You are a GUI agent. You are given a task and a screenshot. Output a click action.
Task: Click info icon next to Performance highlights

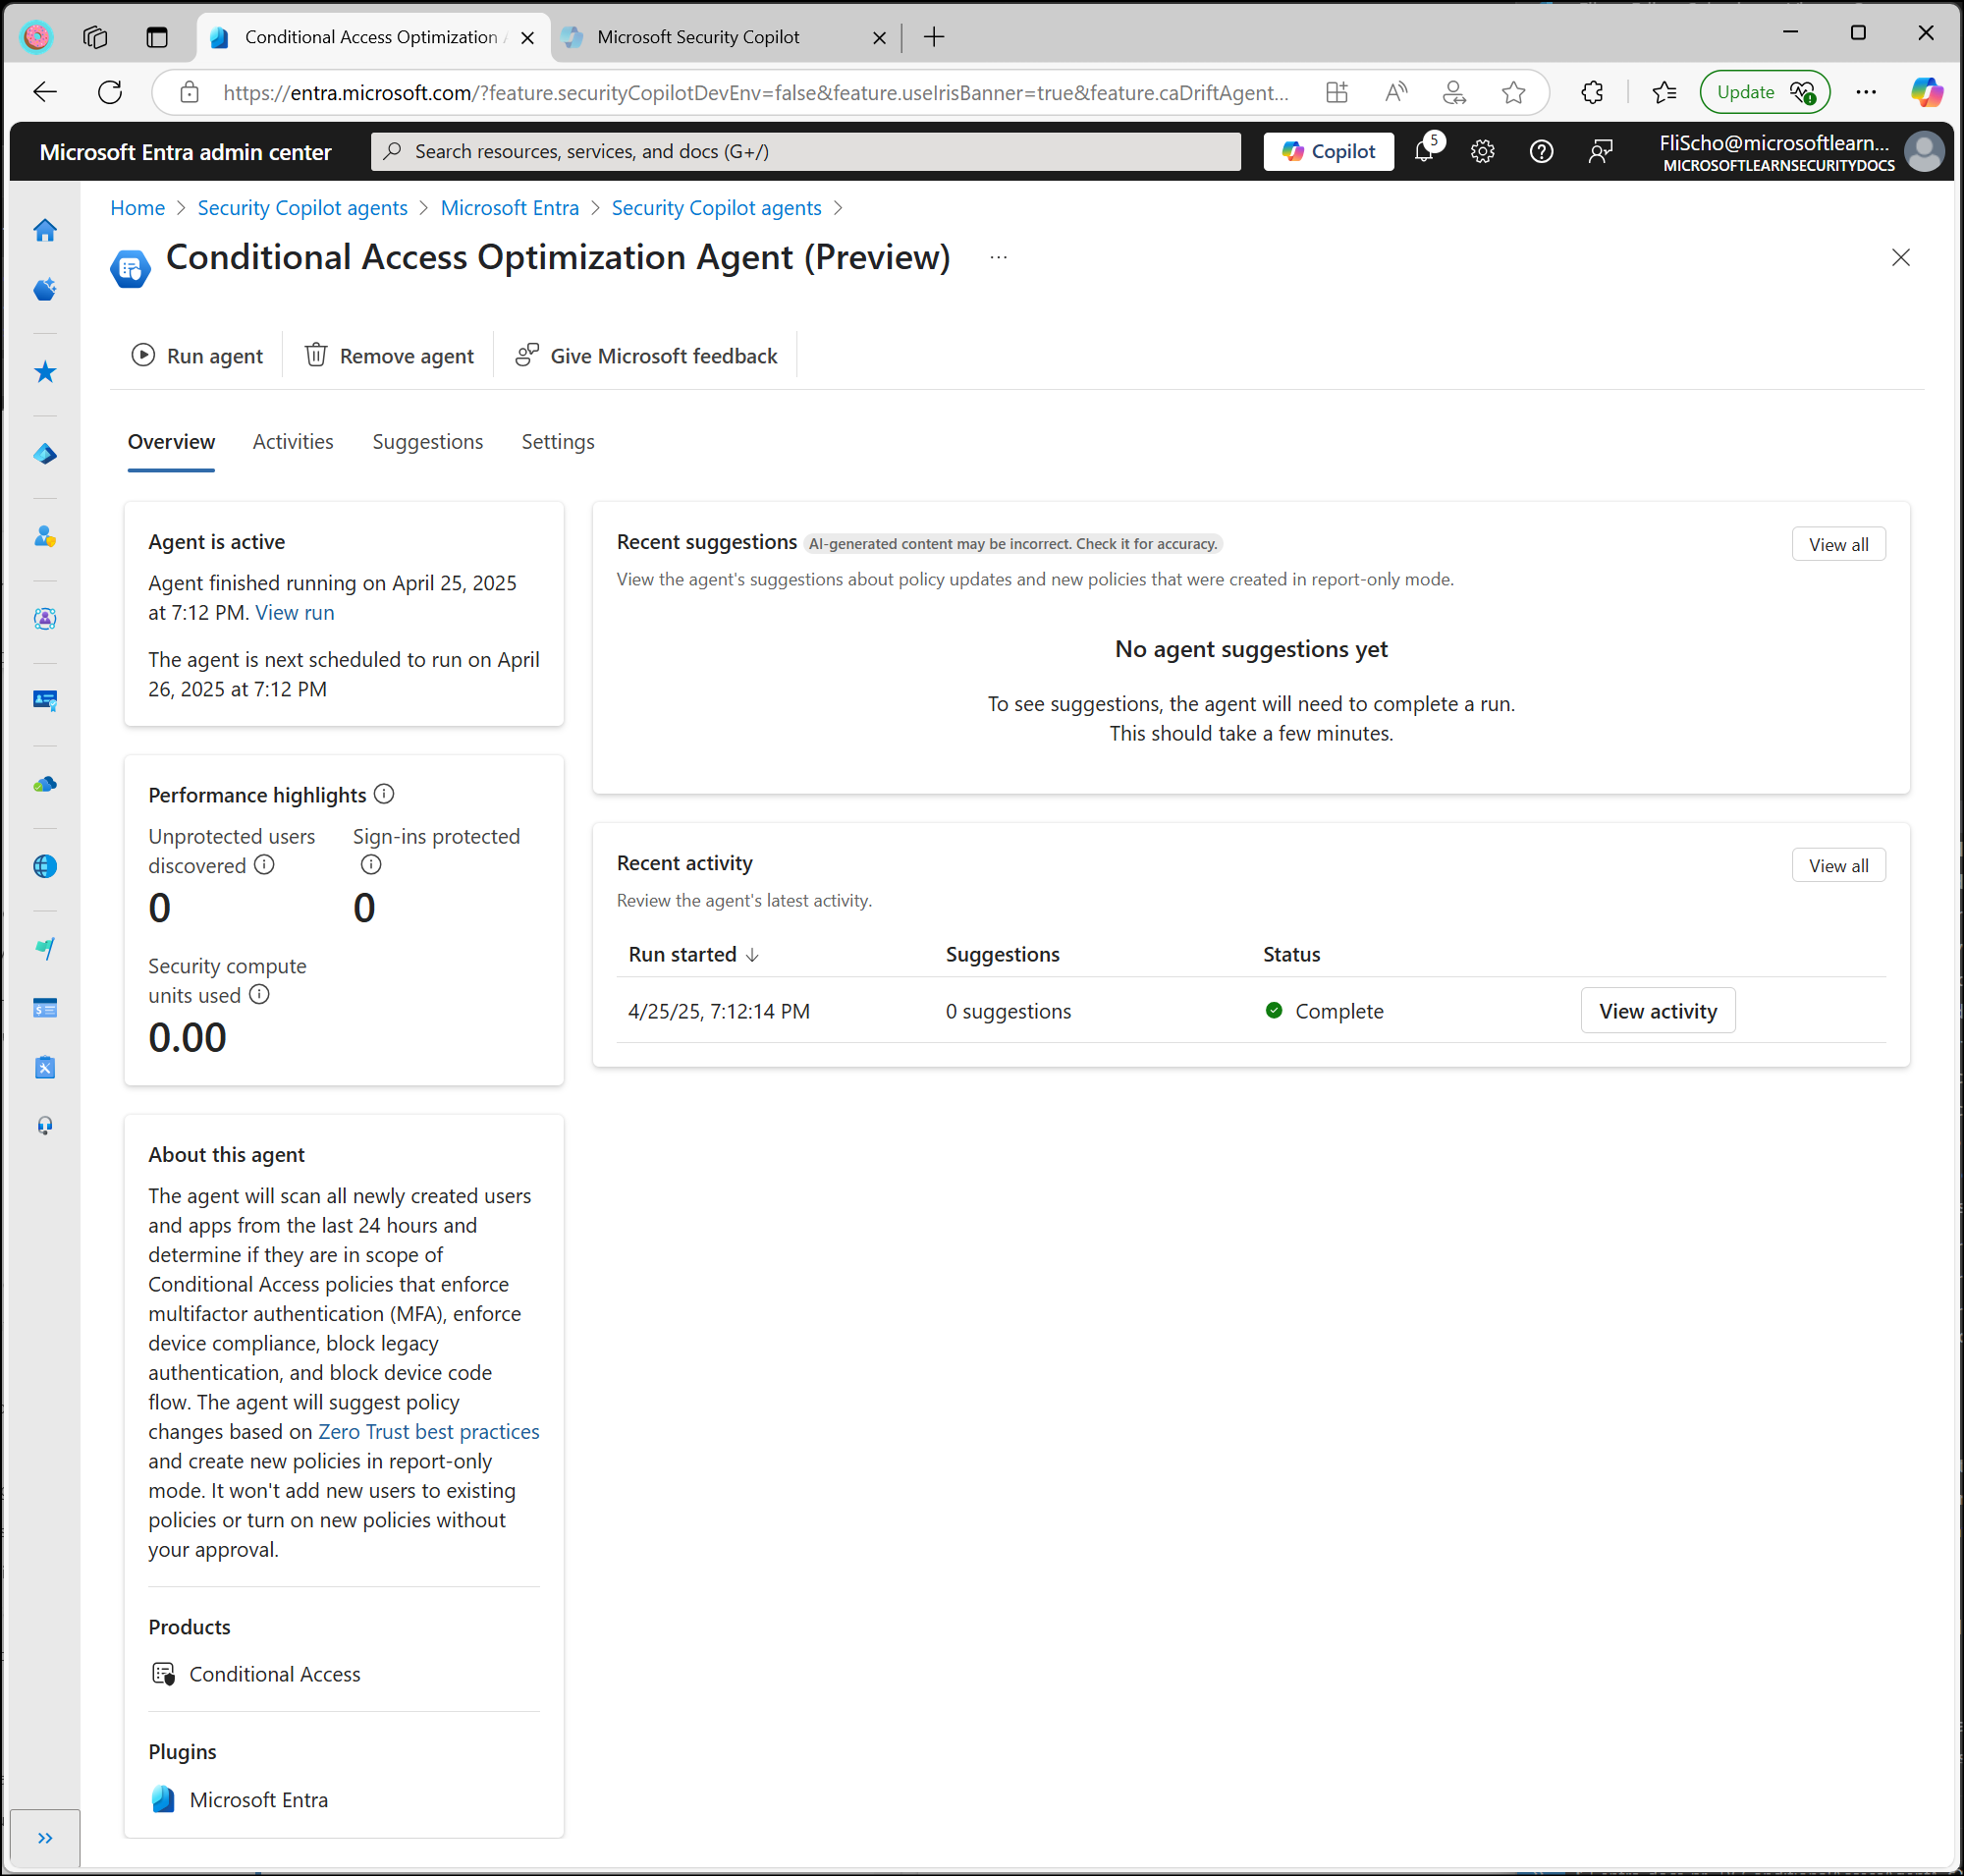[384, 794]
